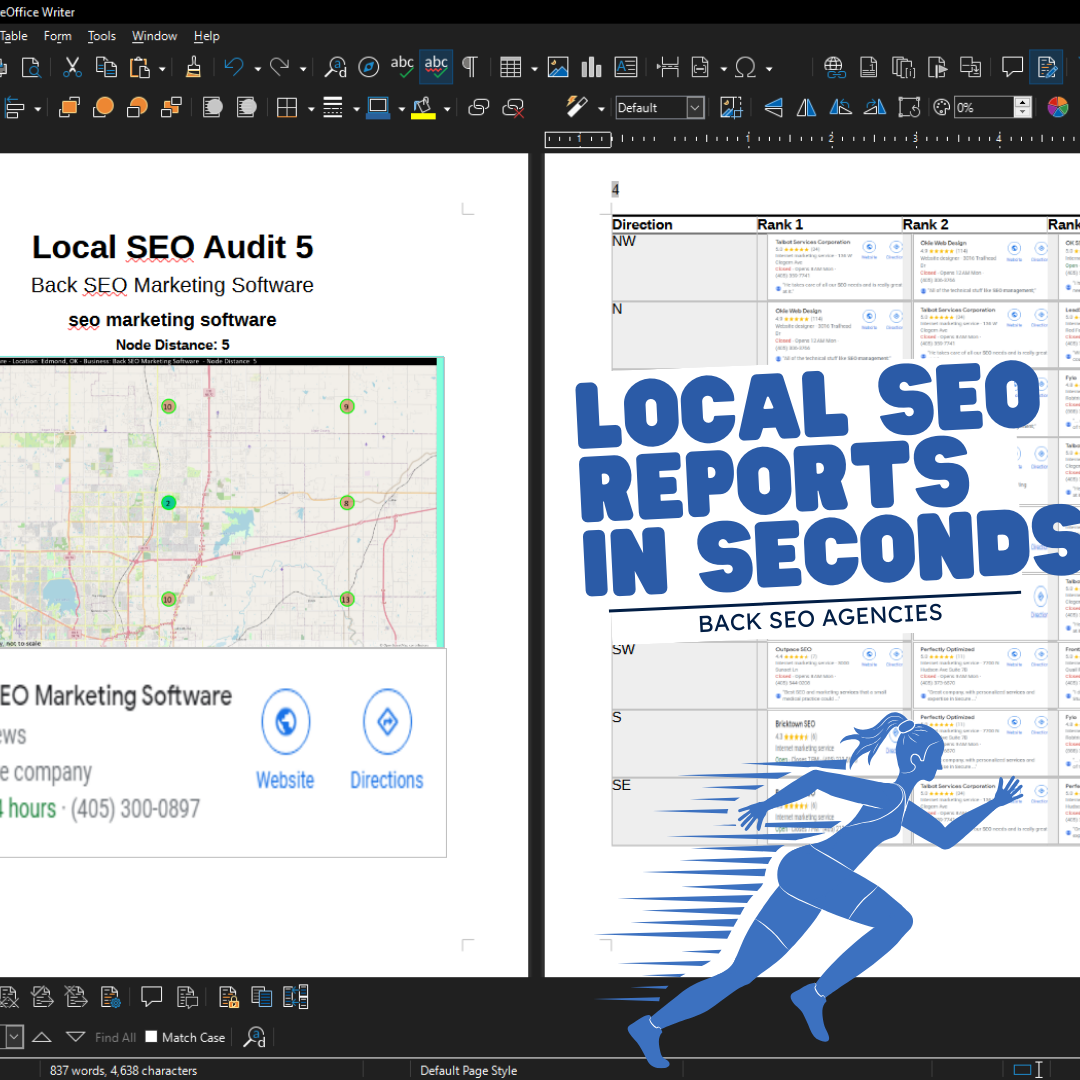Open the image Filter wand icon
This screenshot has width=1080, height=1080.
[577, 107]
